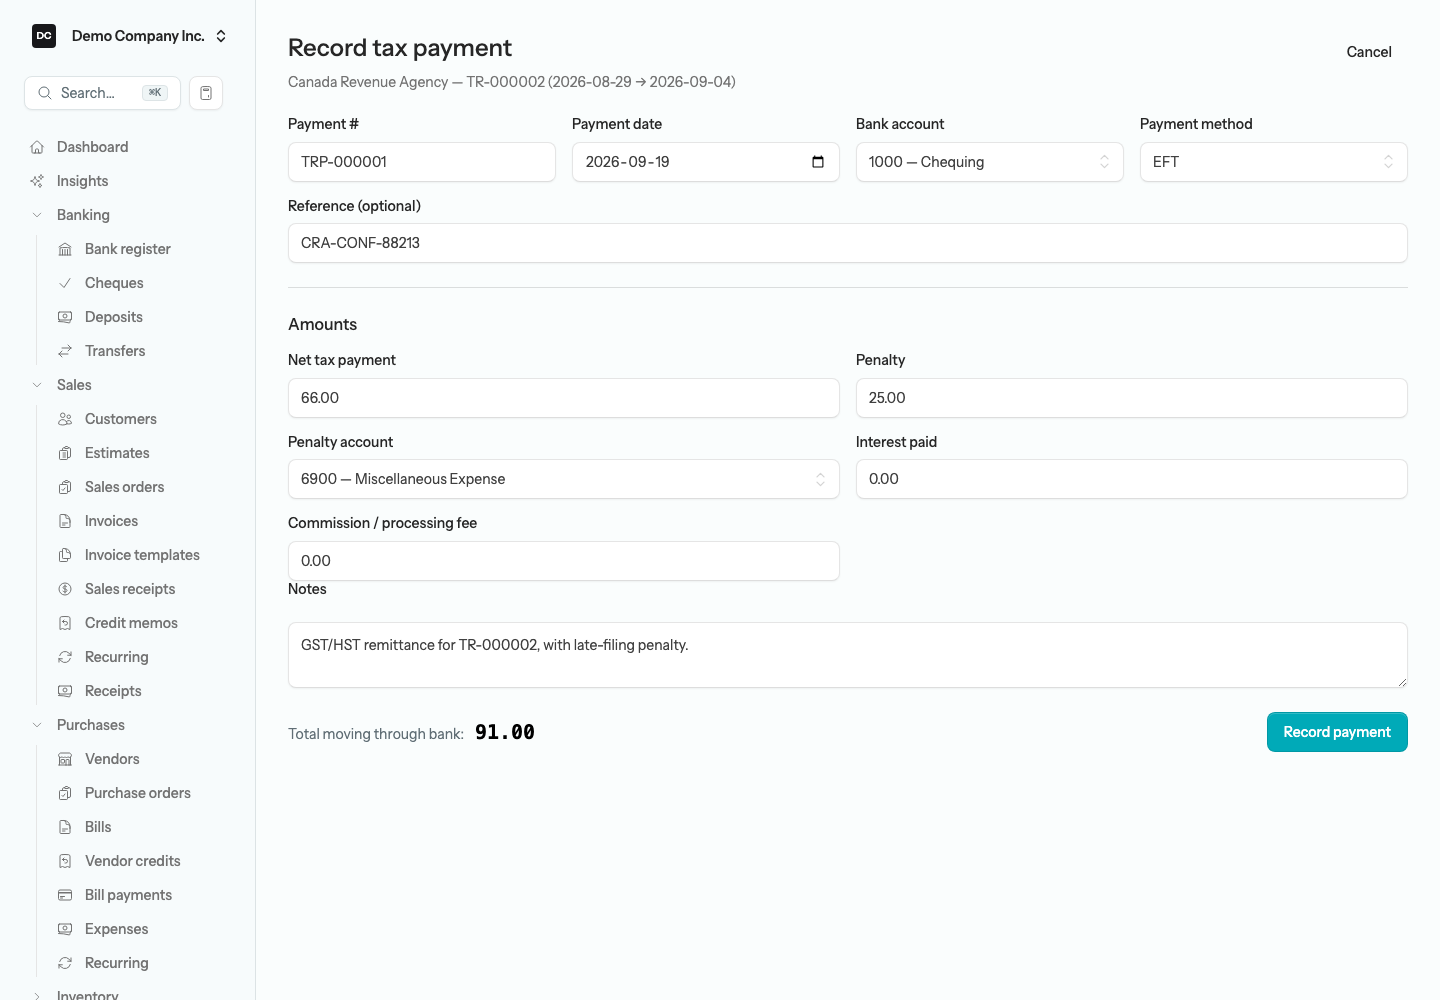Click the Customers people icon

coord(65,419)
